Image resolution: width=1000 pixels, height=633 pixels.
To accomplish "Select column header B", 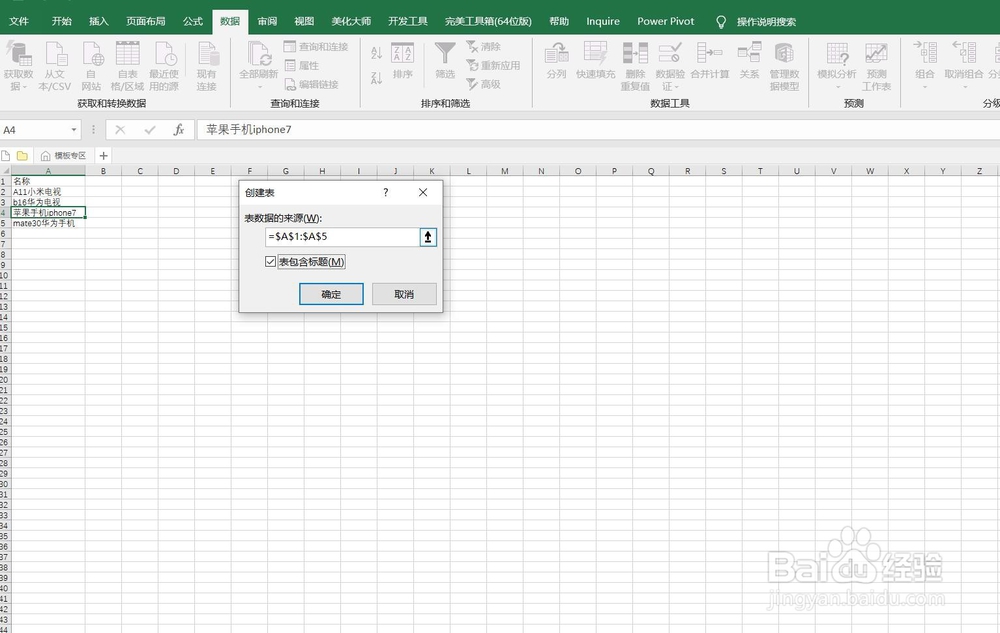I will tap(103, 171).
